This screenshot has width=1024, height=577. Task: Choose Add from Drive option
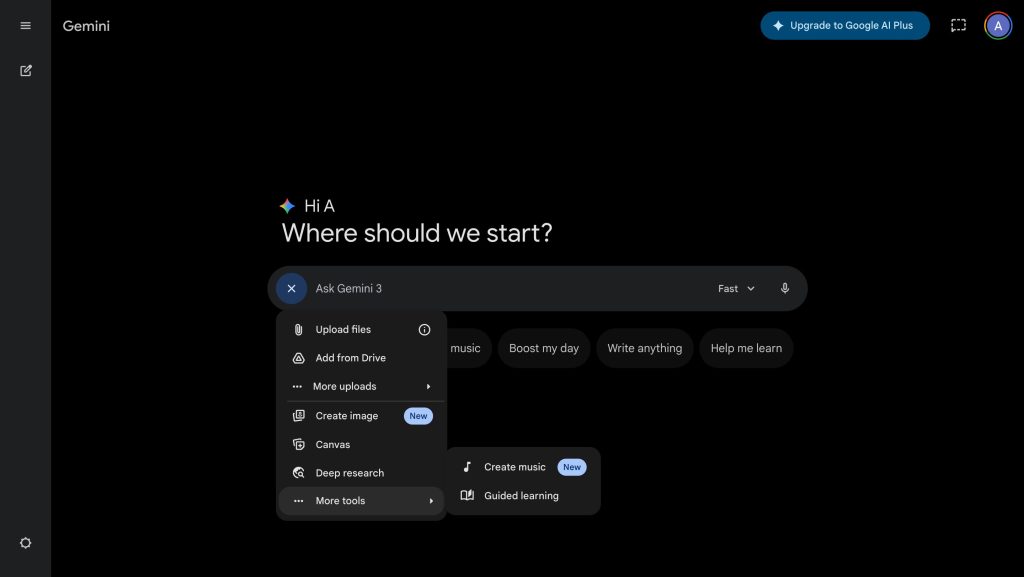350,358
